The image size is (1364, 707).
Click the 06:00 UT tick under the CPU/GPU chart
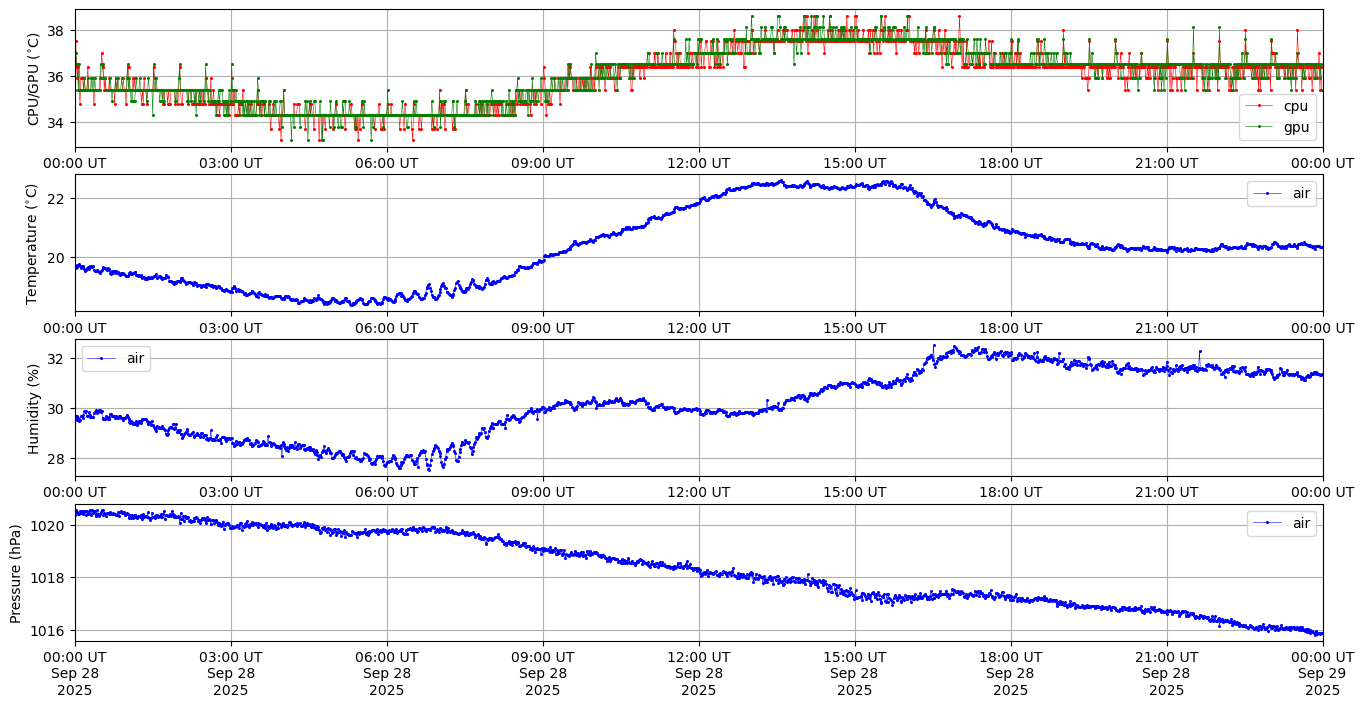click(387, 163)
